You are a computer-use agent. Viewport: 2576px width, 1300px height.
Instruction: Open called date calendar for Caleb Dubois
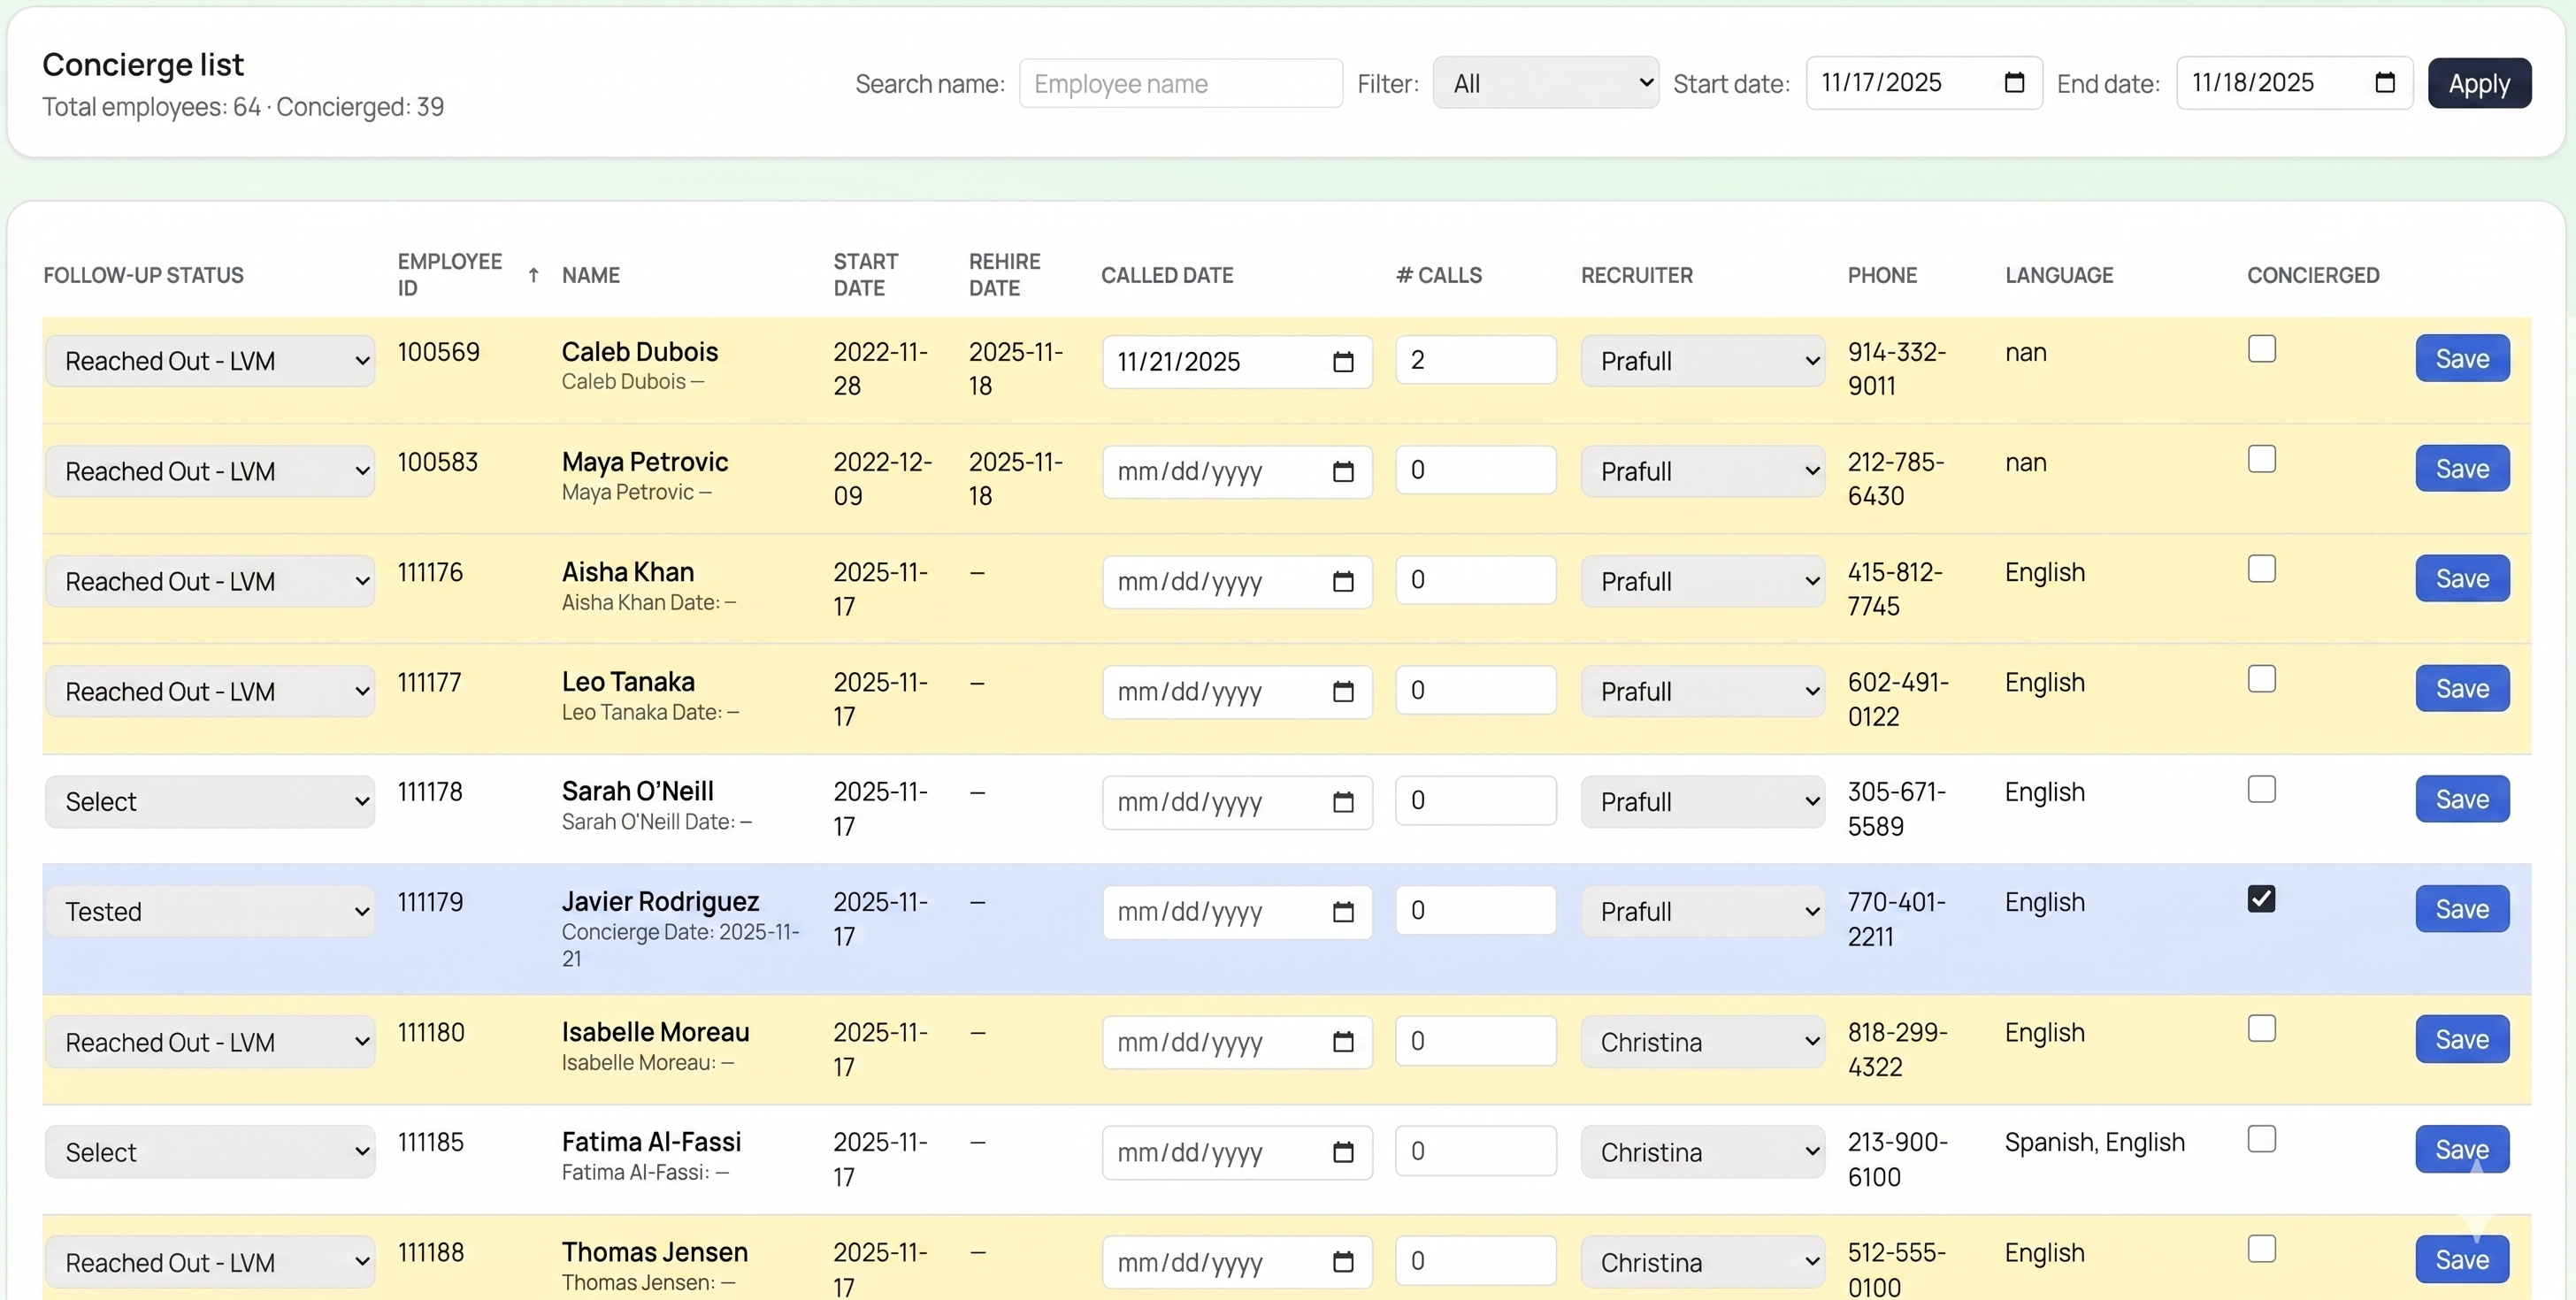(1343, 362)
